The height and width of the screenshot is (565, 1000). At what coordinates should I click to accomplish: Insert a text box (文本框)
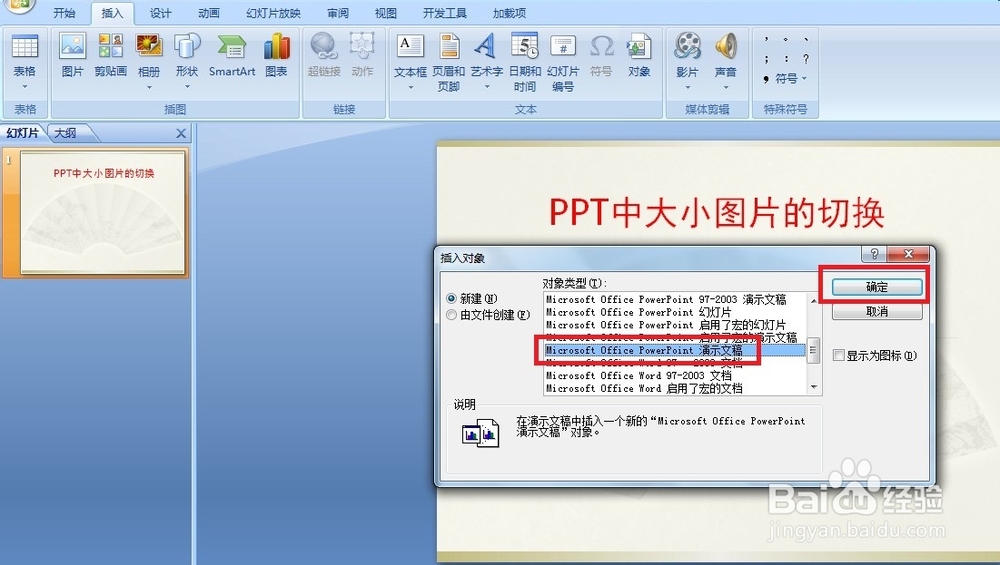click(x=410, y=55)
